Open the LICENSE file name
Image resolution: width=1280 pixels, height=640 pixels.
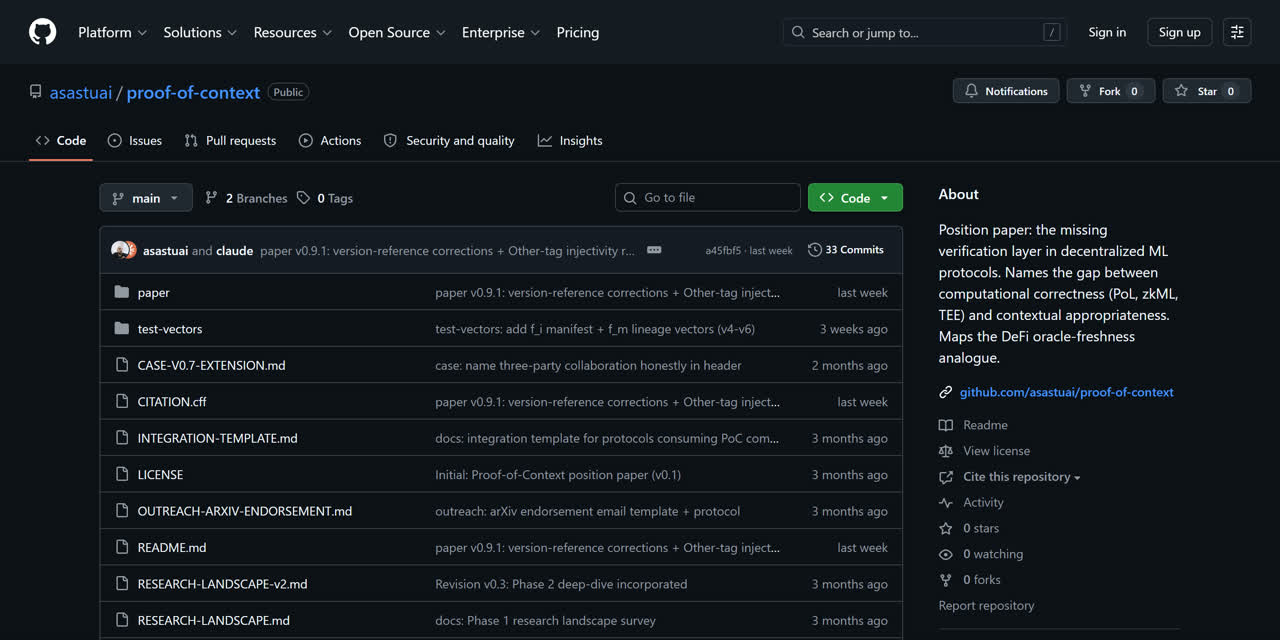point(160,474)
